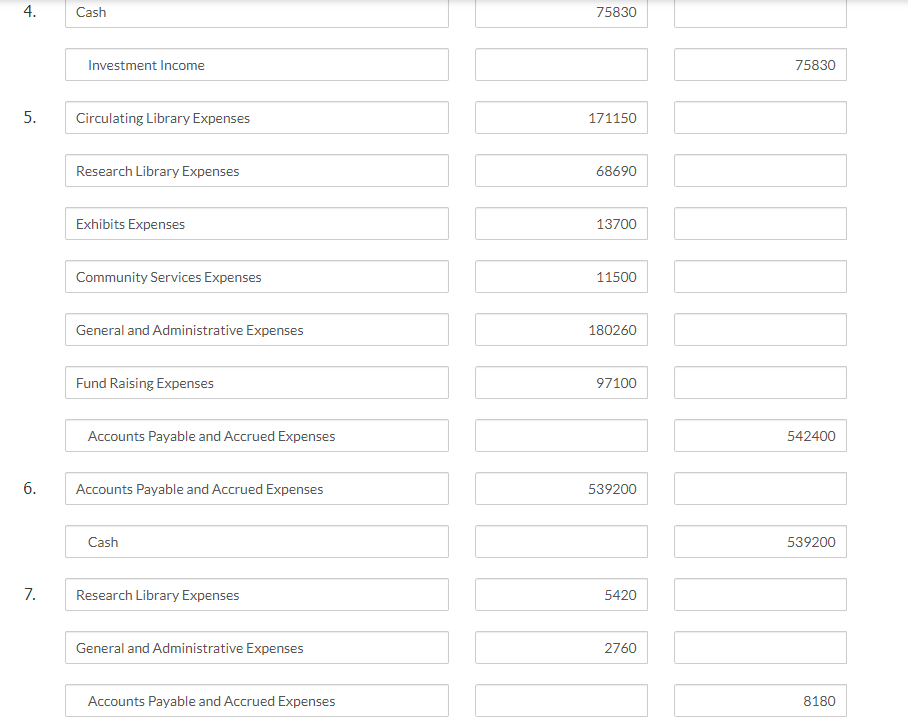
Task: Click the Circulating Library Expenses account box
Action: coord(256,117)
